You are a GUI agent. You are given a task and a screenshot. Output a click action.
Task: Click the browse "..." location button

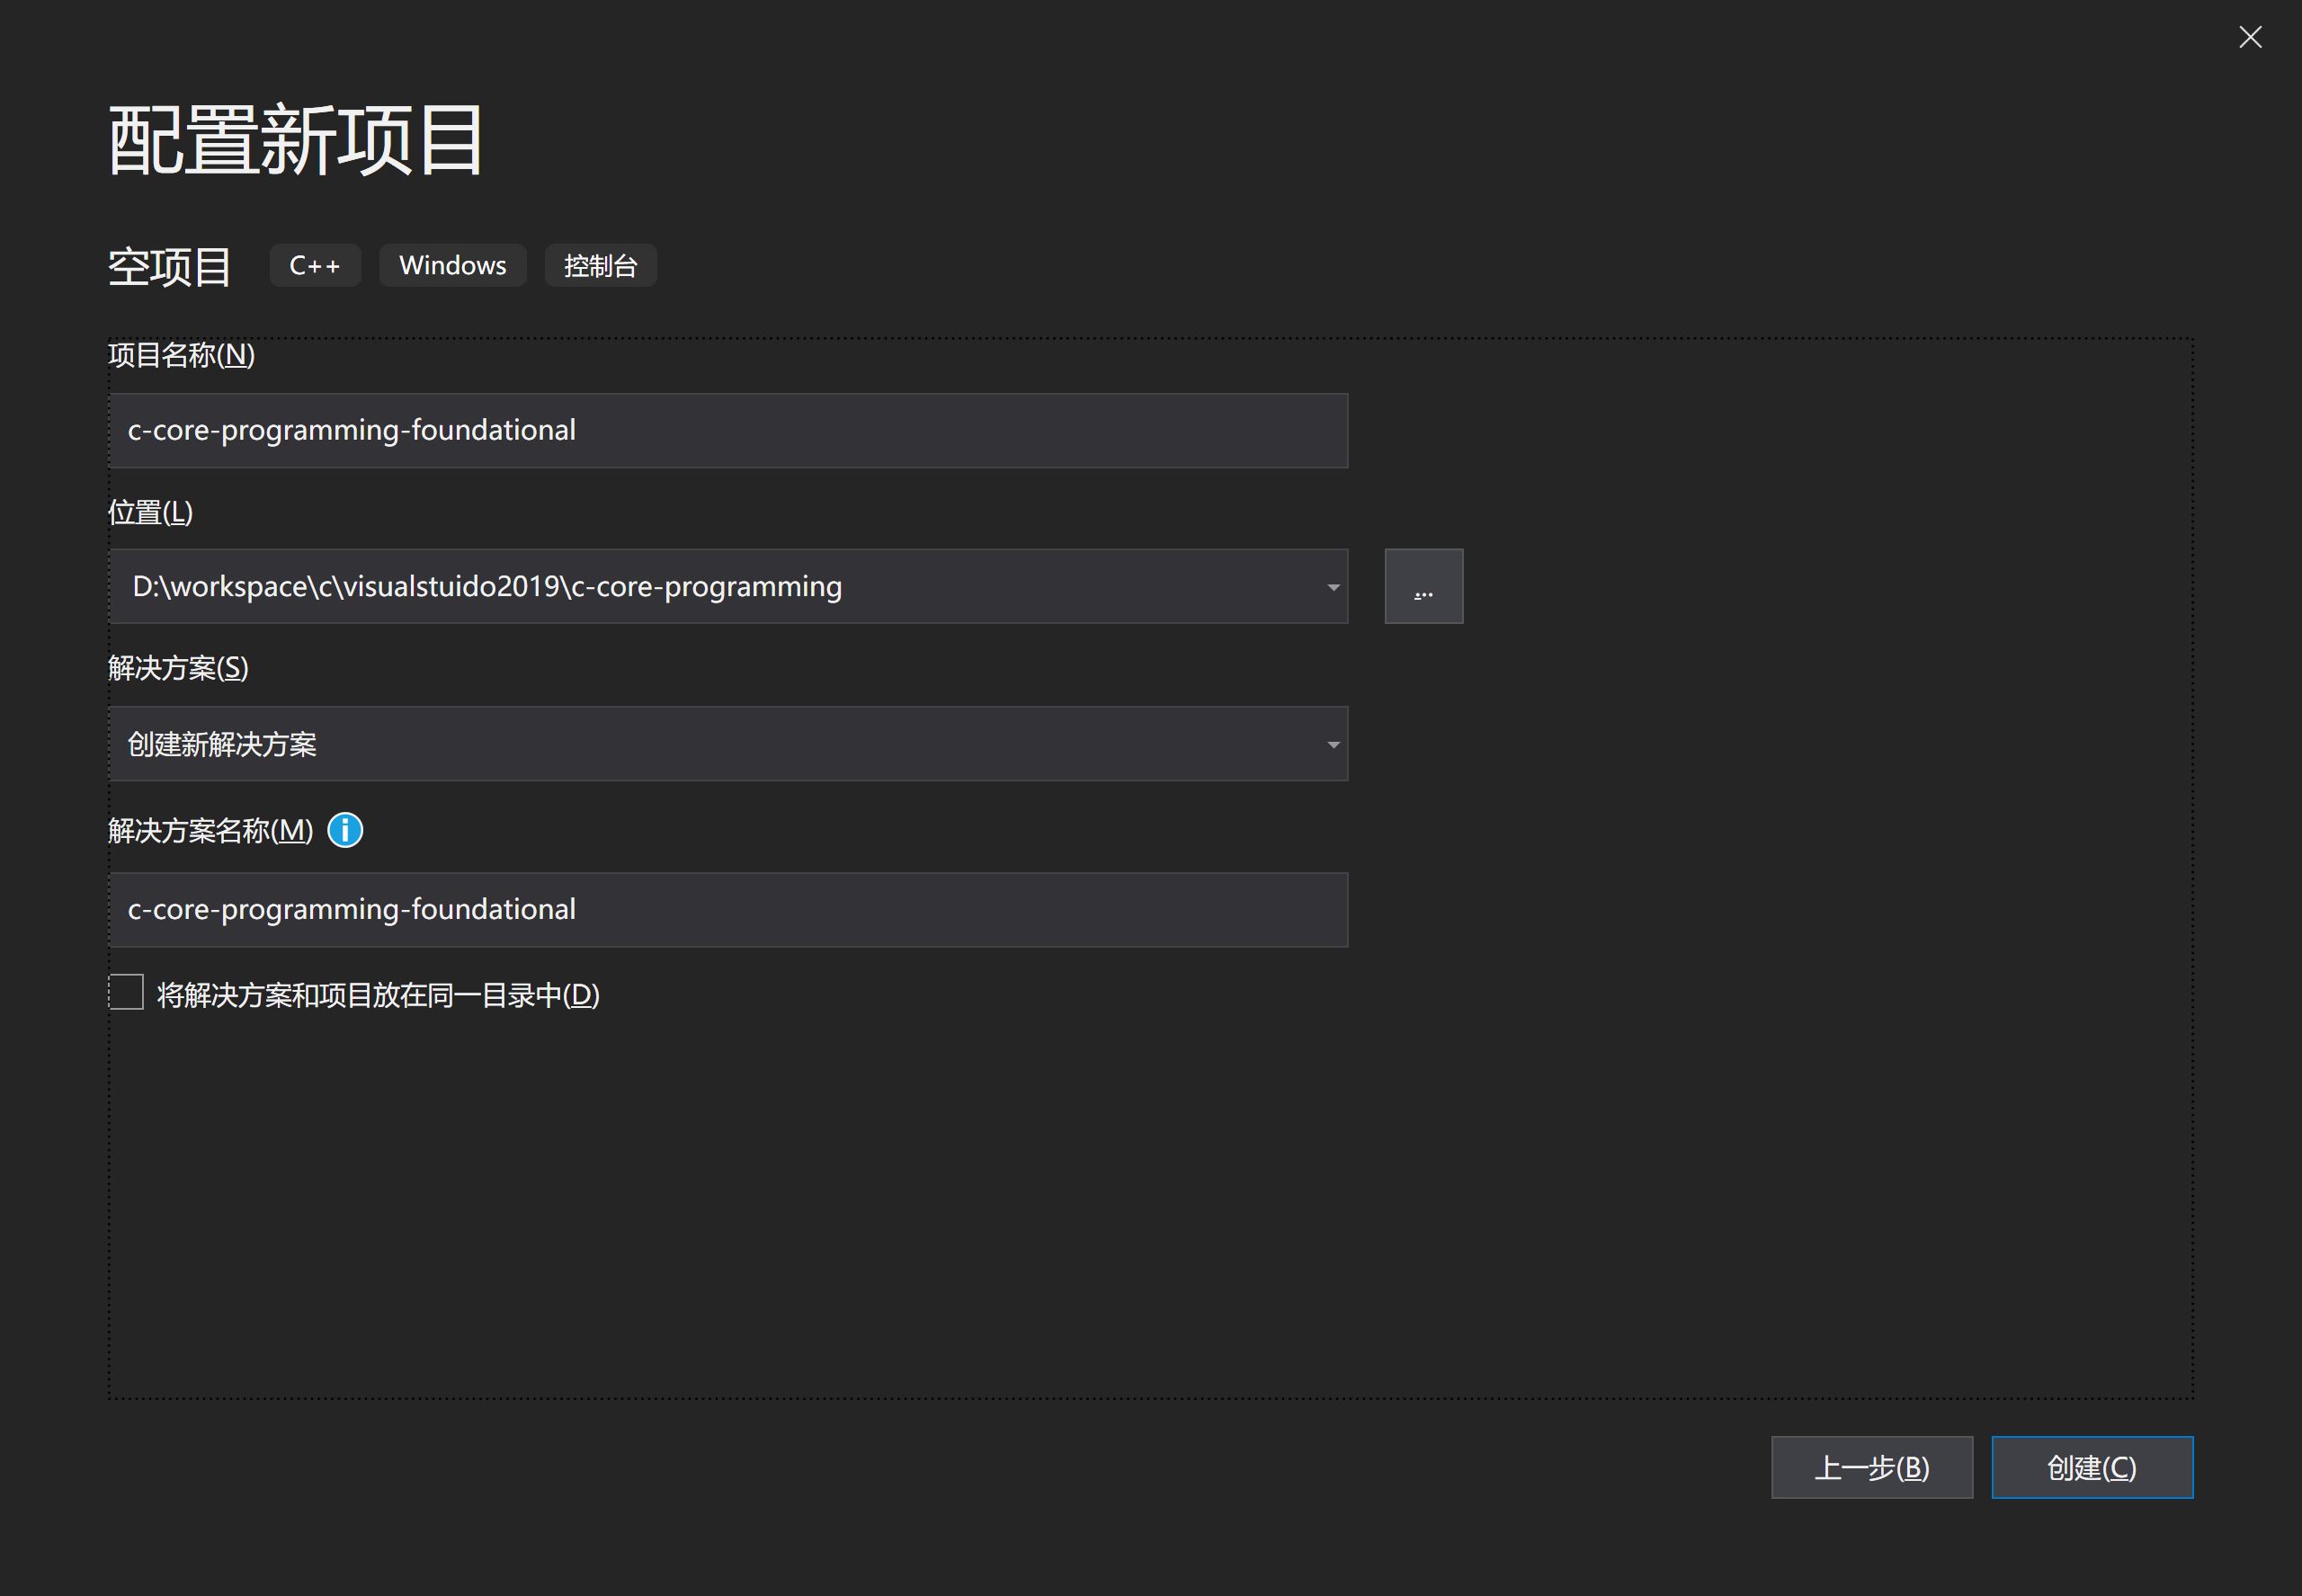coord(1423,586)
